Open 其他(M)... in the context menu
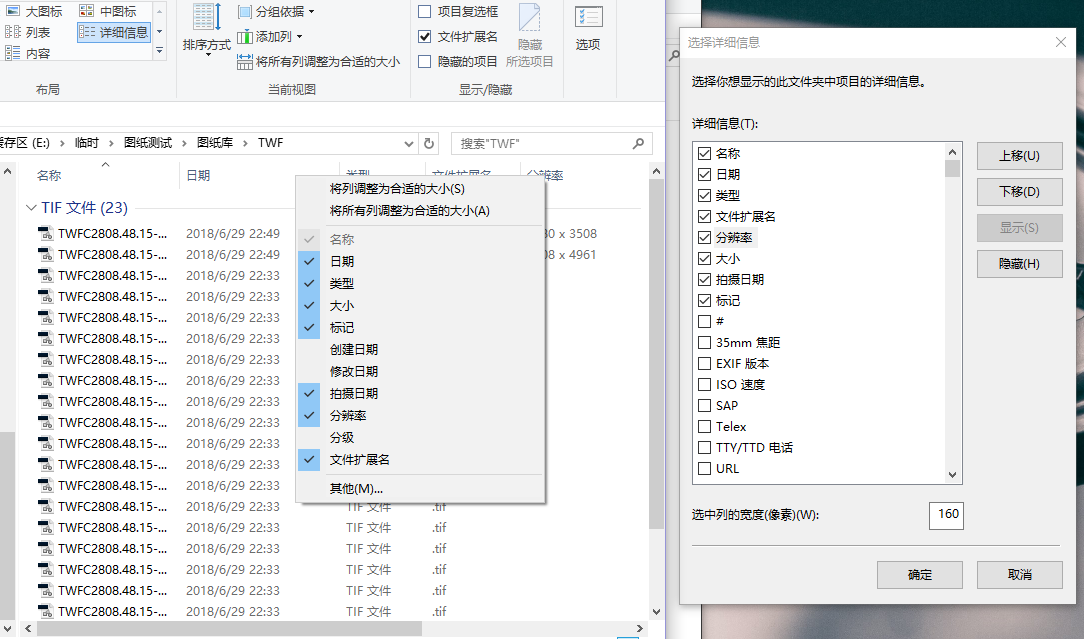The image size is (1084, 639). point(356,489)
